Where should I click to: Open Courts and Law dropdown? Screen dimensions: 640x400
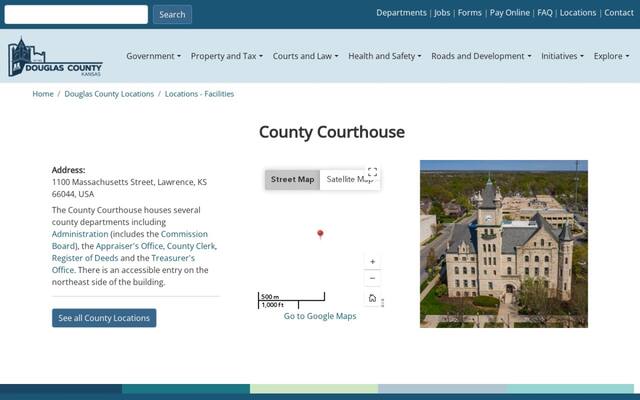[x=305, y=56]
